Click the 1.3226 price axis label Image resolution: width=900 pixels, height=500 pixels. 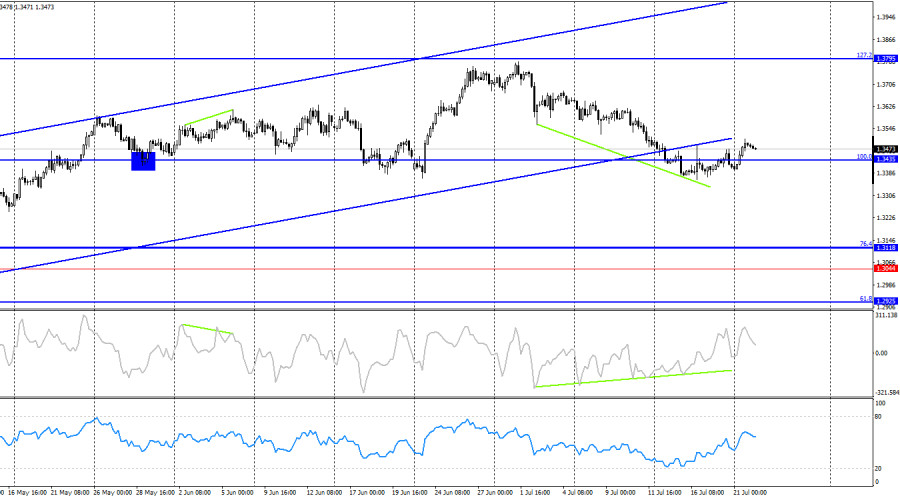(x=886, y=218)
